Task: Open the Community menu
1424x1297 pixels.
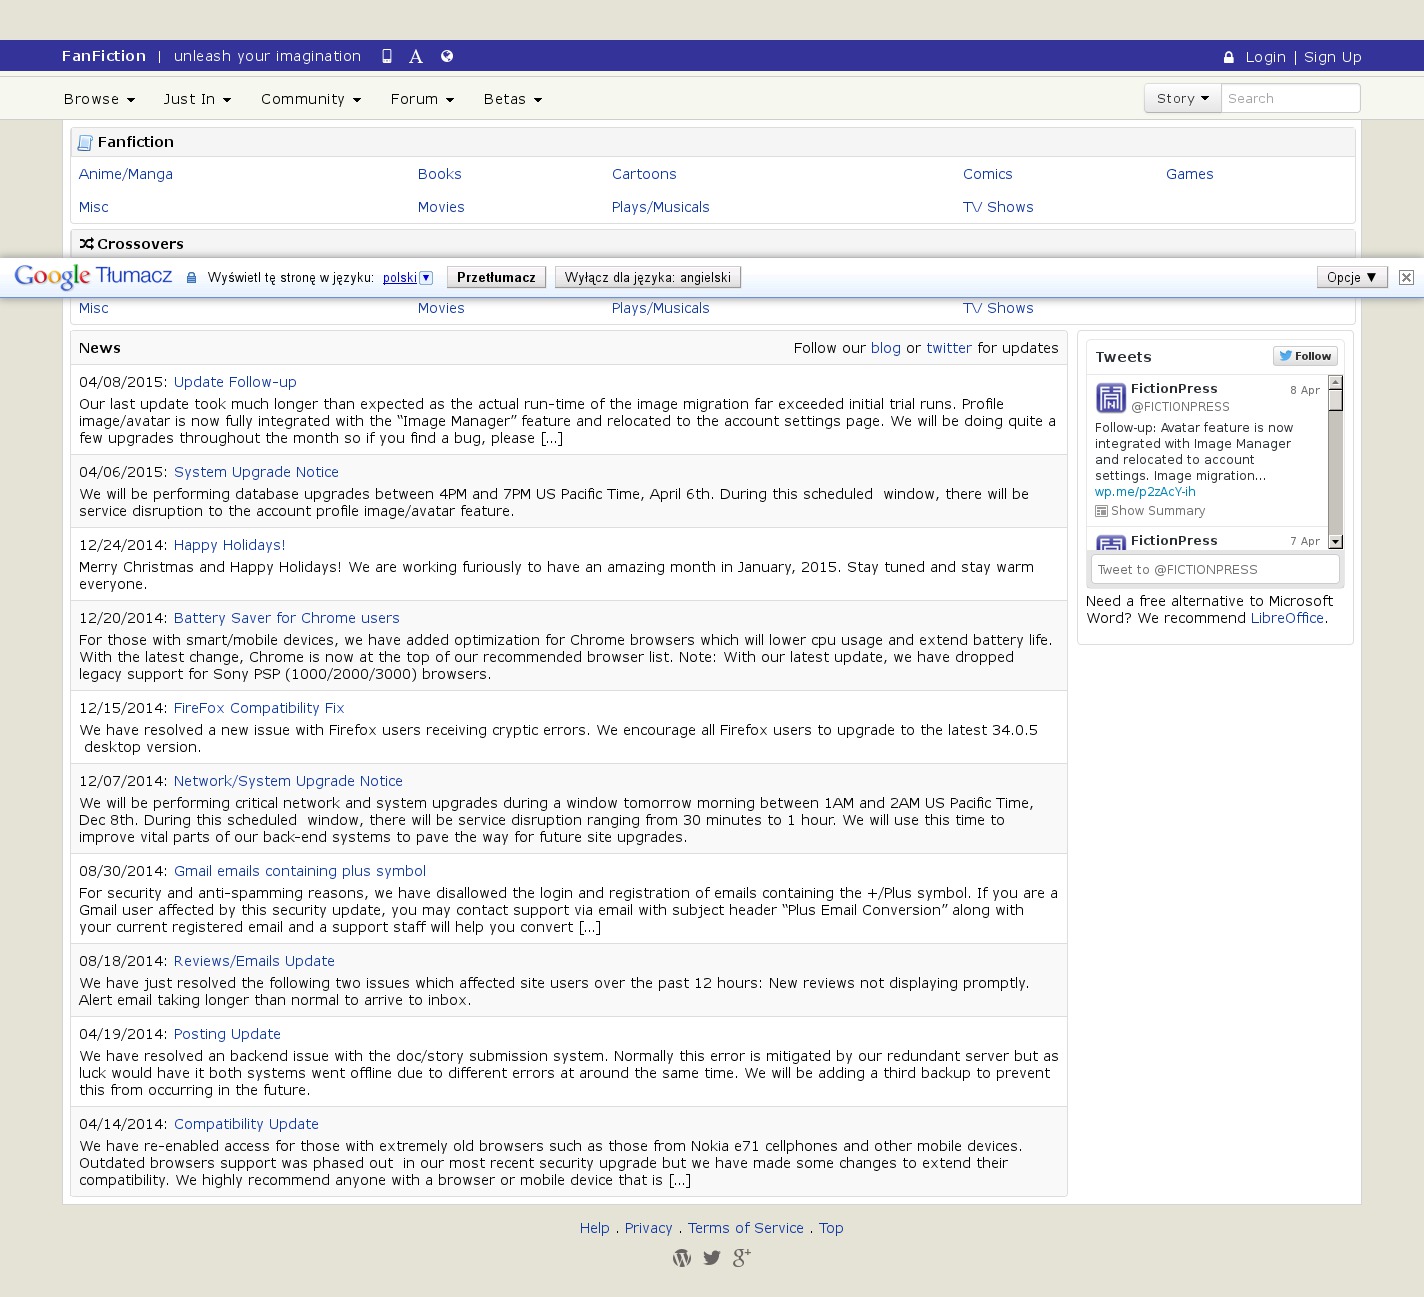Action: tap(310, 99)
